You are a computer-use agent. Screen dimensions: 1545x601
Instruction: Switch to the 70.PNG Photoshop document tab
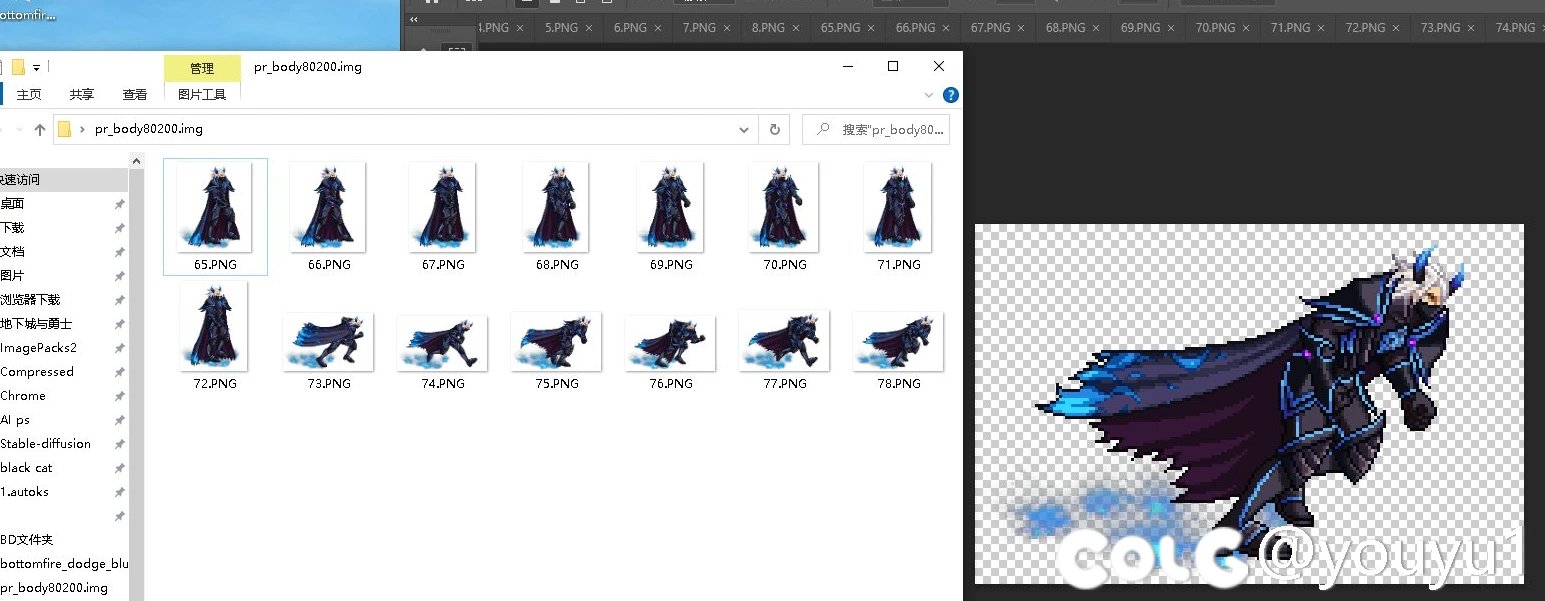tap(1215, 28)
